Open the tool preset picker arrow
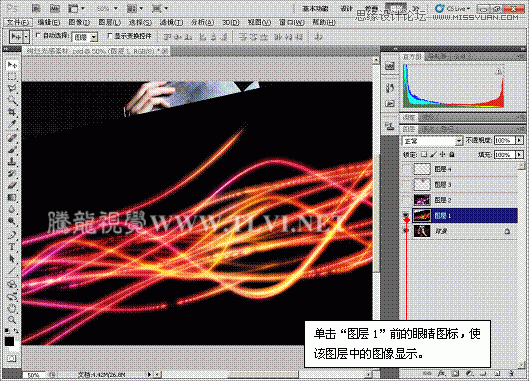The height and width of the screenshot is (381, 529). [26, 36]
